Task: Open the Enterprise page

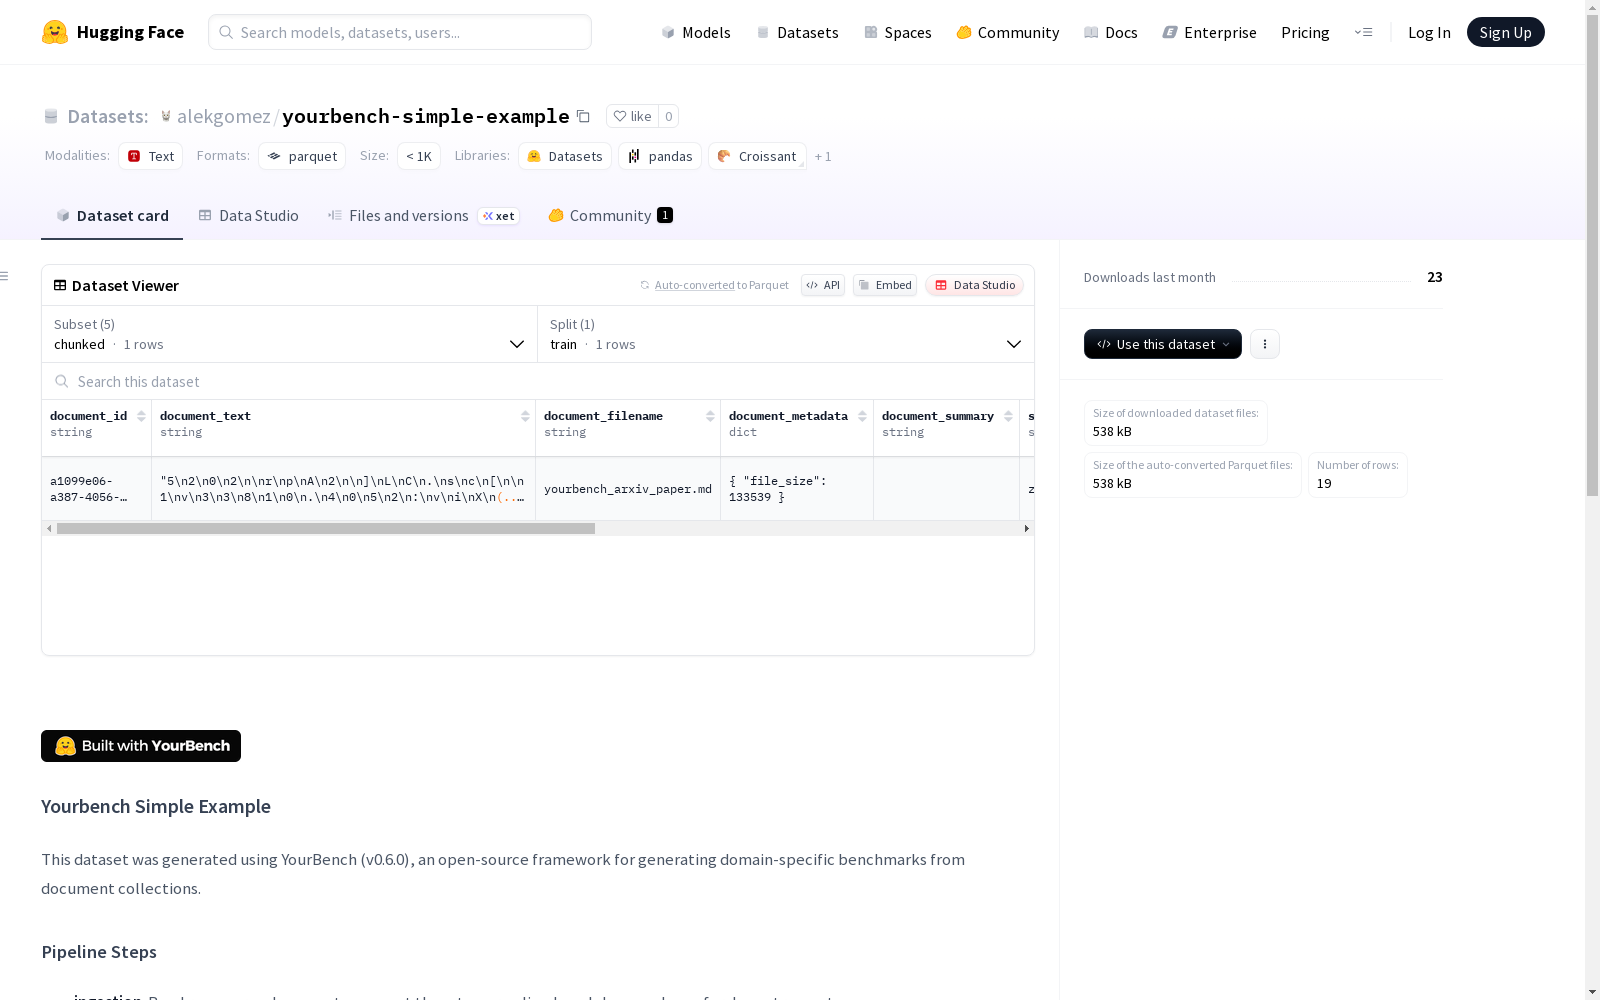Action: pyautogui.click(x=1210, y=32)
